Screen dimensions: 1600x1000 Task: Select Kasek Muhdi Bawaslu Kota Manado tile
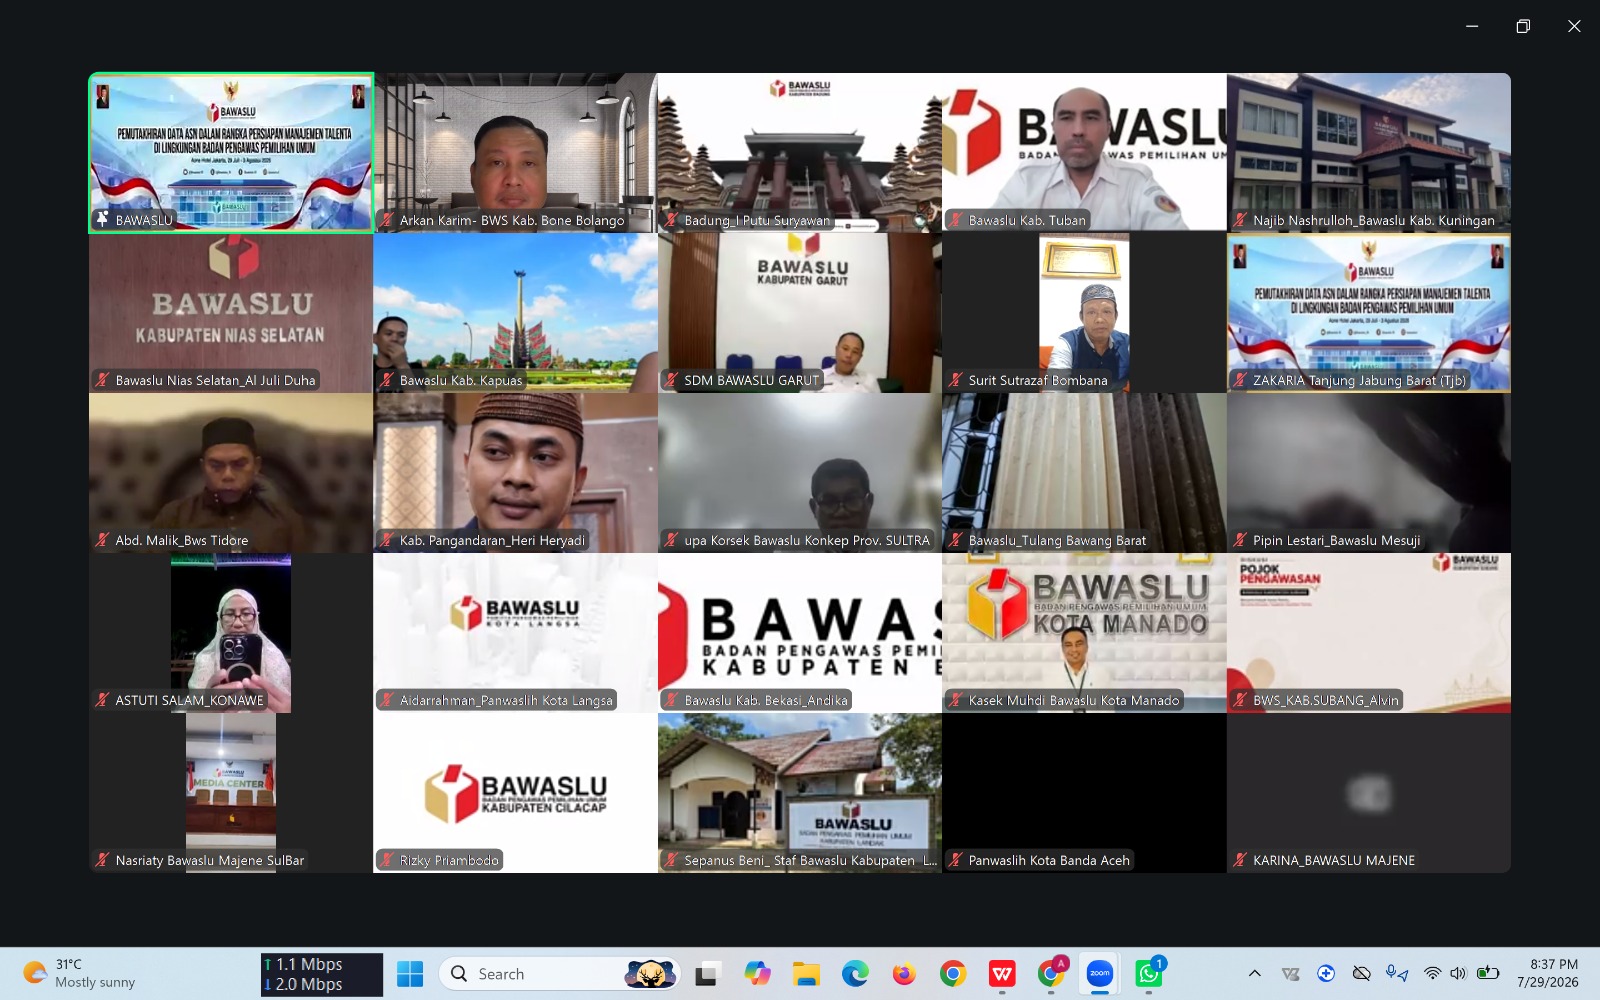(x=1084, y=633)
